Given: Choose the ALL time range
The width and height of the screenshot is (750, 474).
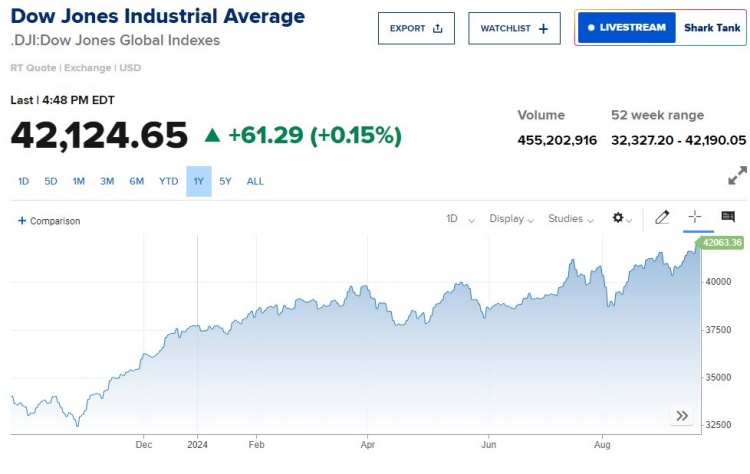Looking at the screenshot, I should [255, 181].
